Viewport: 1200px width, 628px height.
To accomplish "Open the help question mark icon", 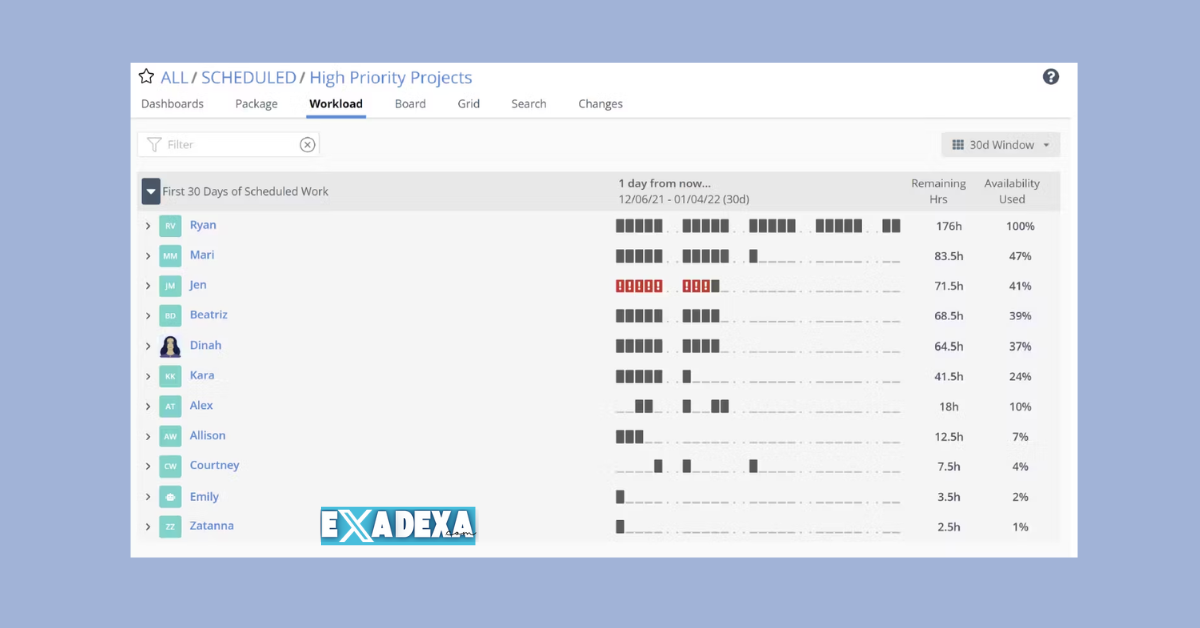I will coord(1050,76).
